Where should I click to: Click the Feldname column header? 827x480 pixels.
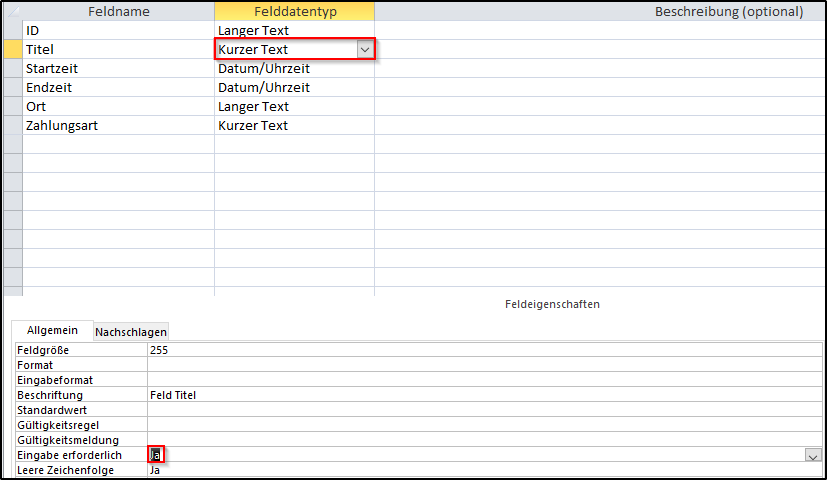pos(118,11)
